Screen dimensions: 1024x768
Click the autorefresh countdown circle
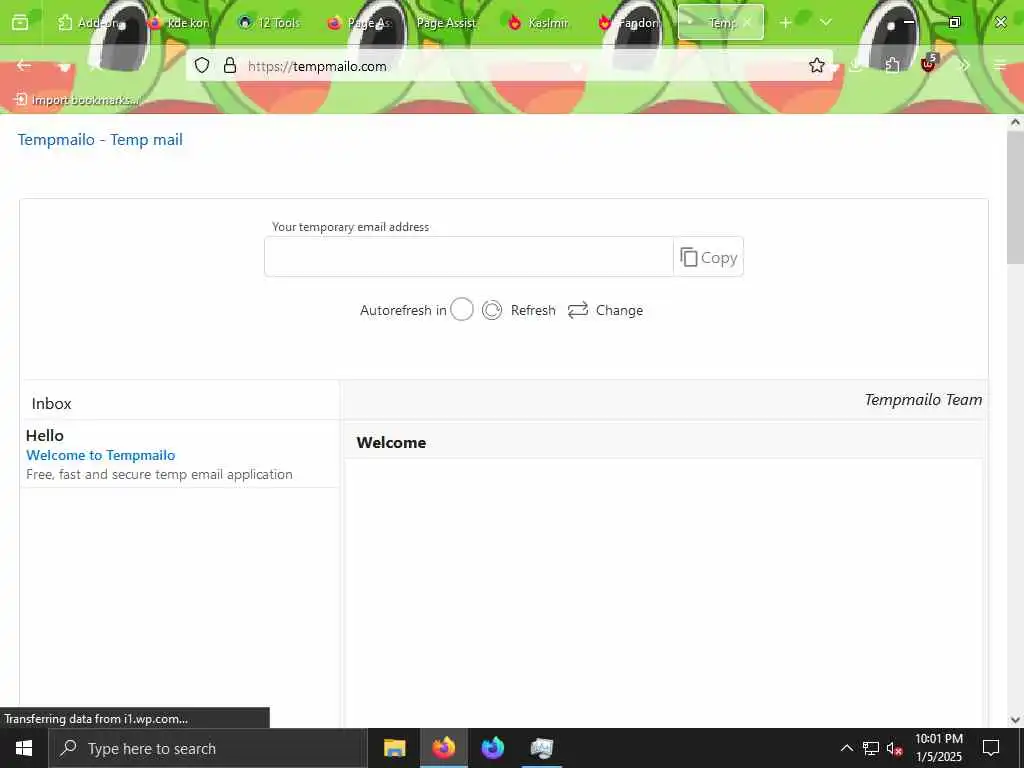click(462, 310)
